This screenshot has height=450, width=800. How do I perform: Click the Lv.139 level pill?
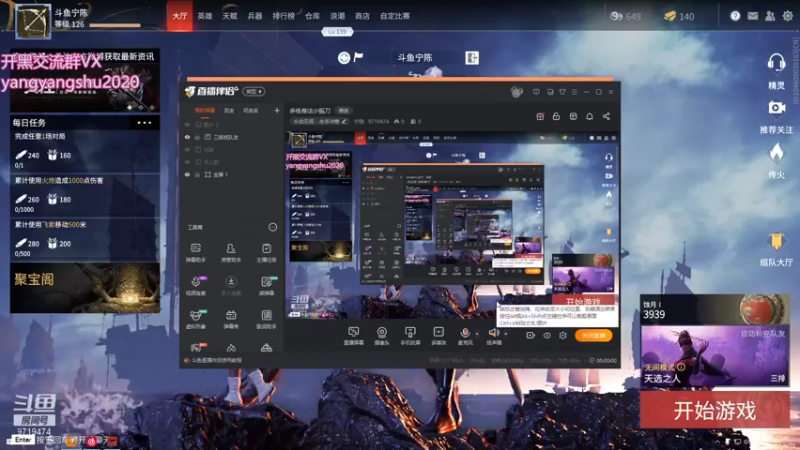pos(337,32)
